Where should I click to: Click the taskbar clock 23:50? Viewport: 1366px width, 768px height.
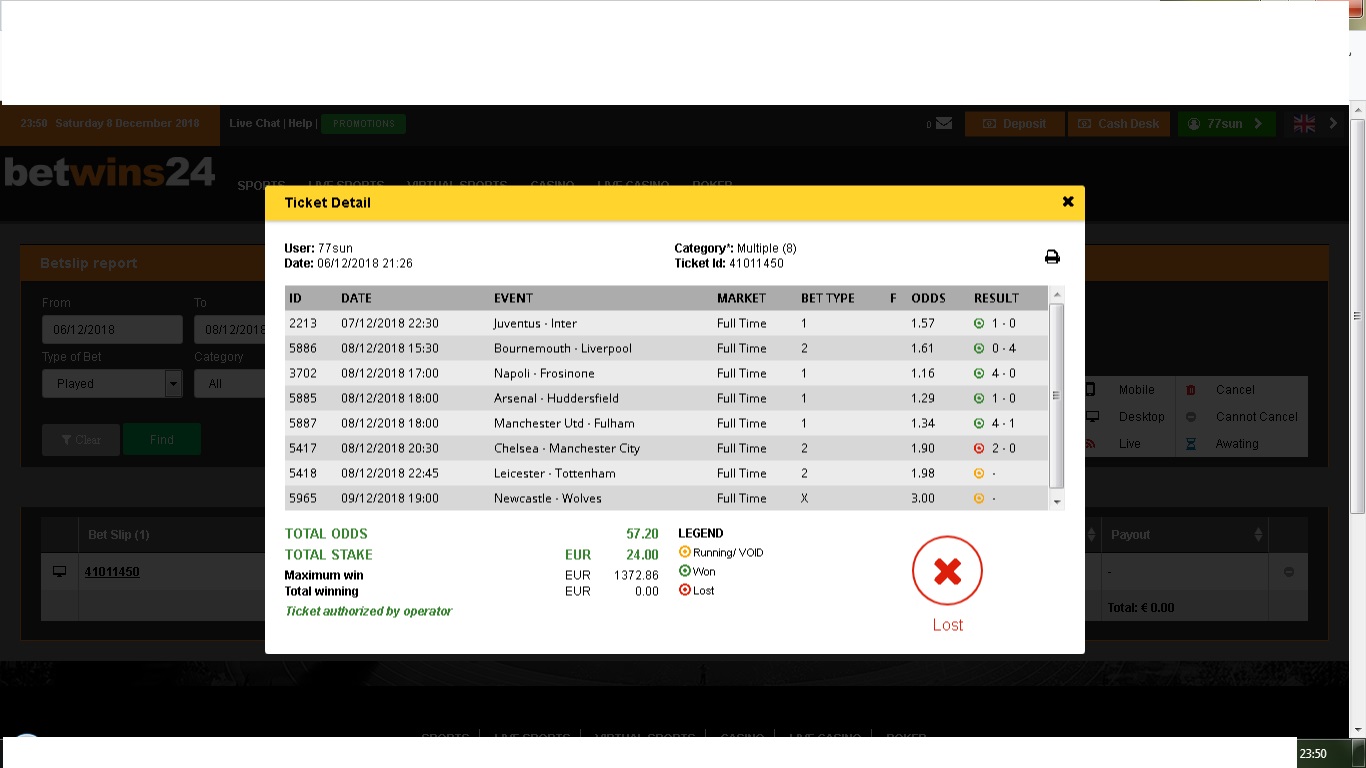(1313, 753)
